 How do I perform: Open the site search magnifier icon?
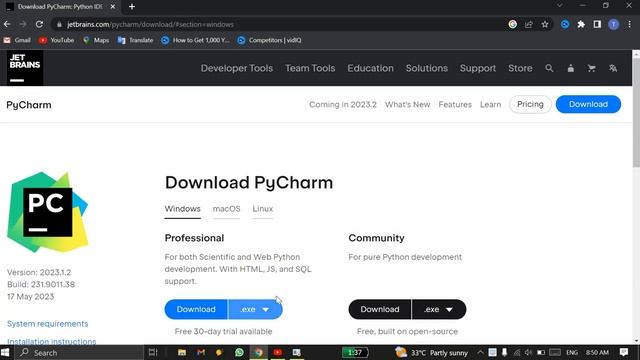pyautogui.click(x=549, y=68)
